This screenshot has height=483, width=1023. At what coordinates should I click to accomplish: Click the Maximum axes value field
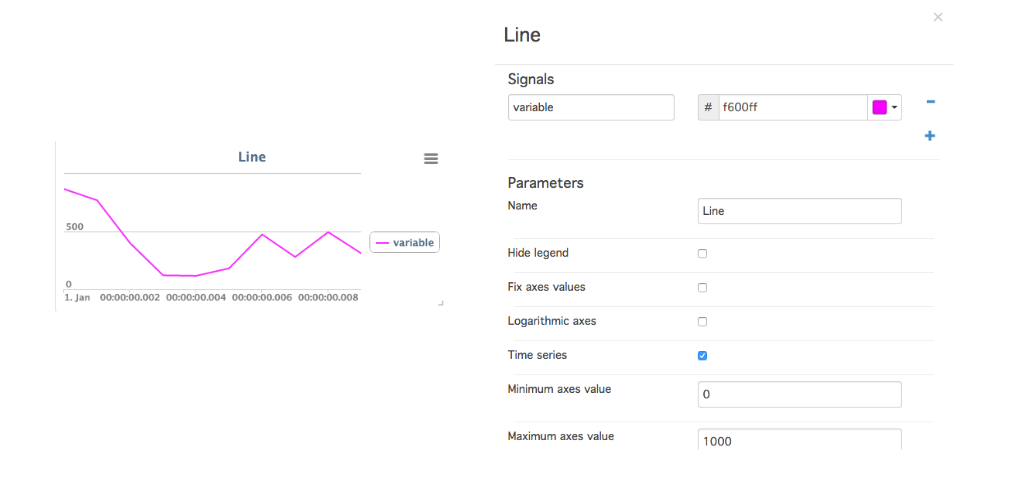(x=799, y=439)
